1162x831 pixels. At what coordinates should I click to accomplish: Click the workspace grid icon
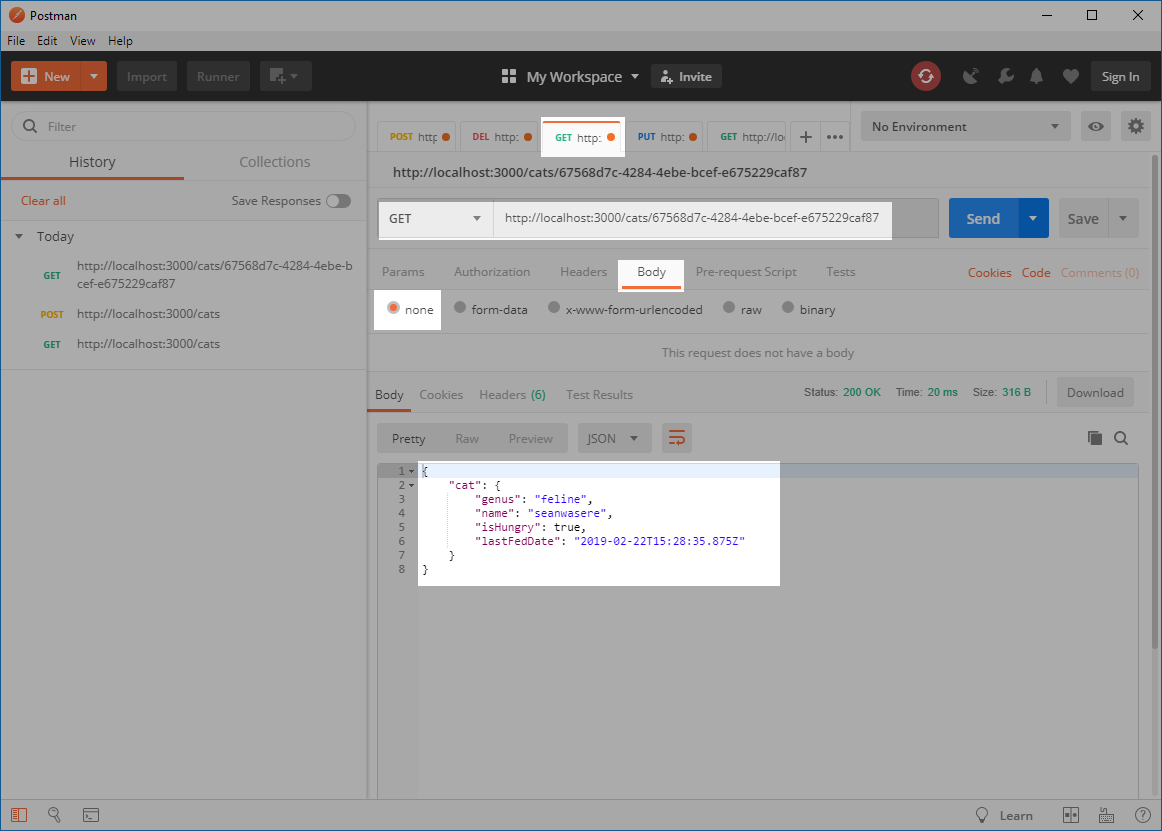pos(508,76)
